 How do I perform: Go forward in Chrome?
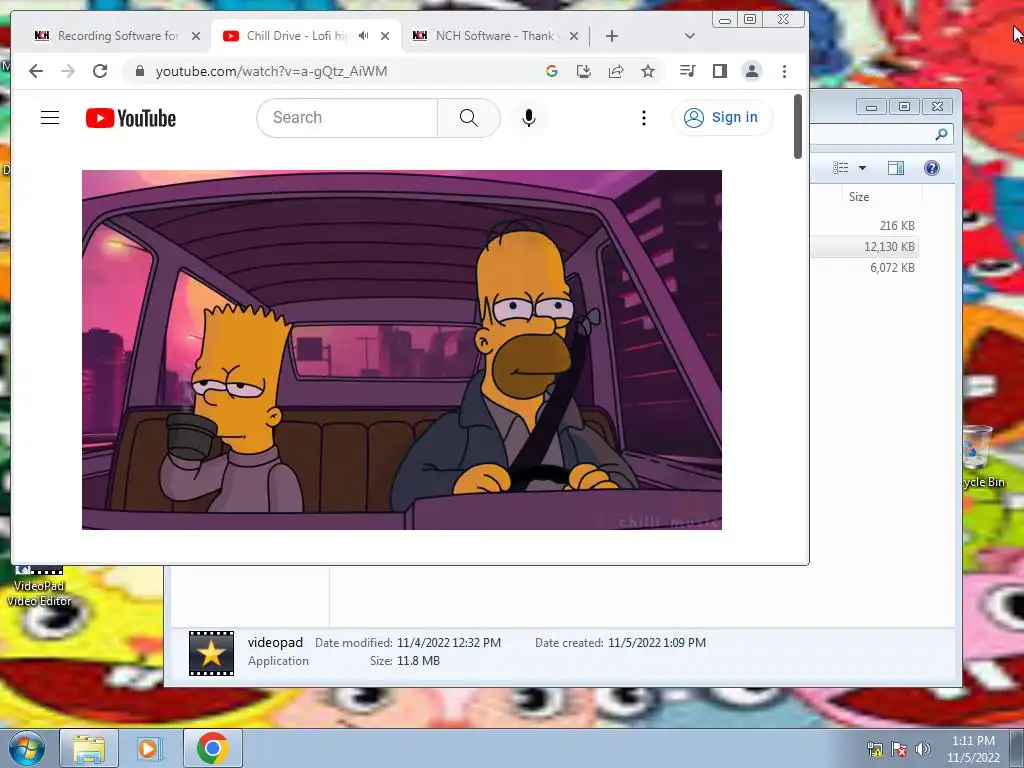click(68, 71)
